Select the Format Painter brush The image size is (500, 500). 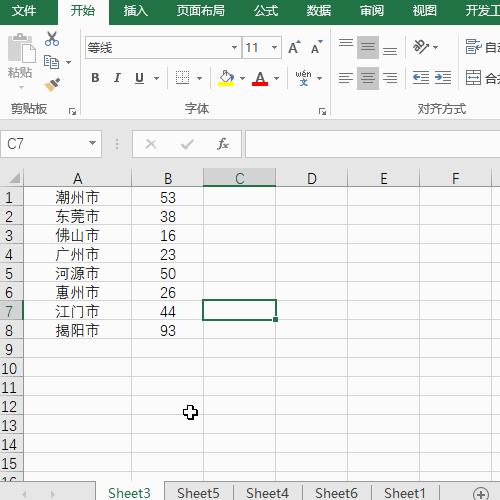coord(52,85)
